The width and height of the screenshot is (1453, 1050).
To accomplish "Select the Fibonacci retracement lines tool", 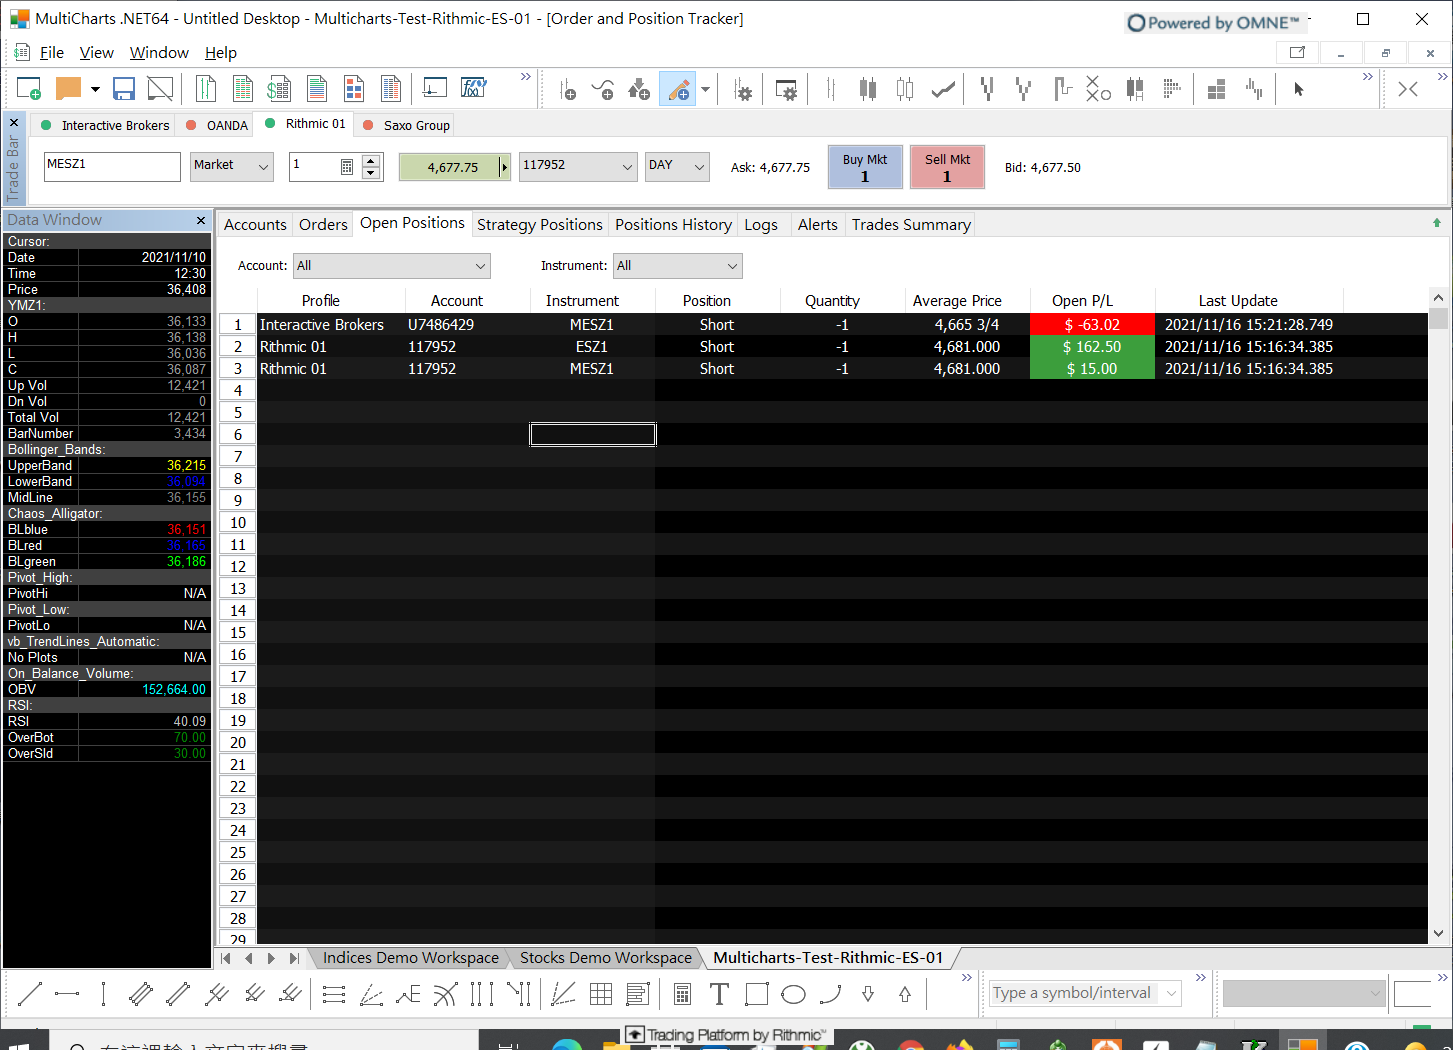I will click(x=334, y=994).
